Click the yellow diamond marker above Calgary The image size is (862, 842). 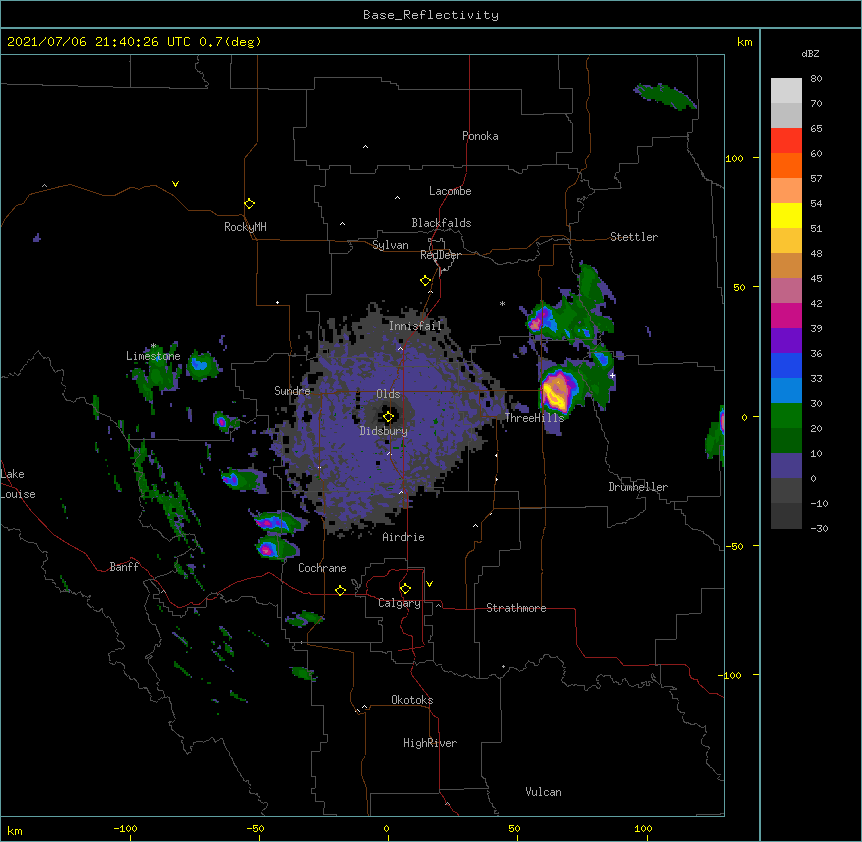[406, 588]
